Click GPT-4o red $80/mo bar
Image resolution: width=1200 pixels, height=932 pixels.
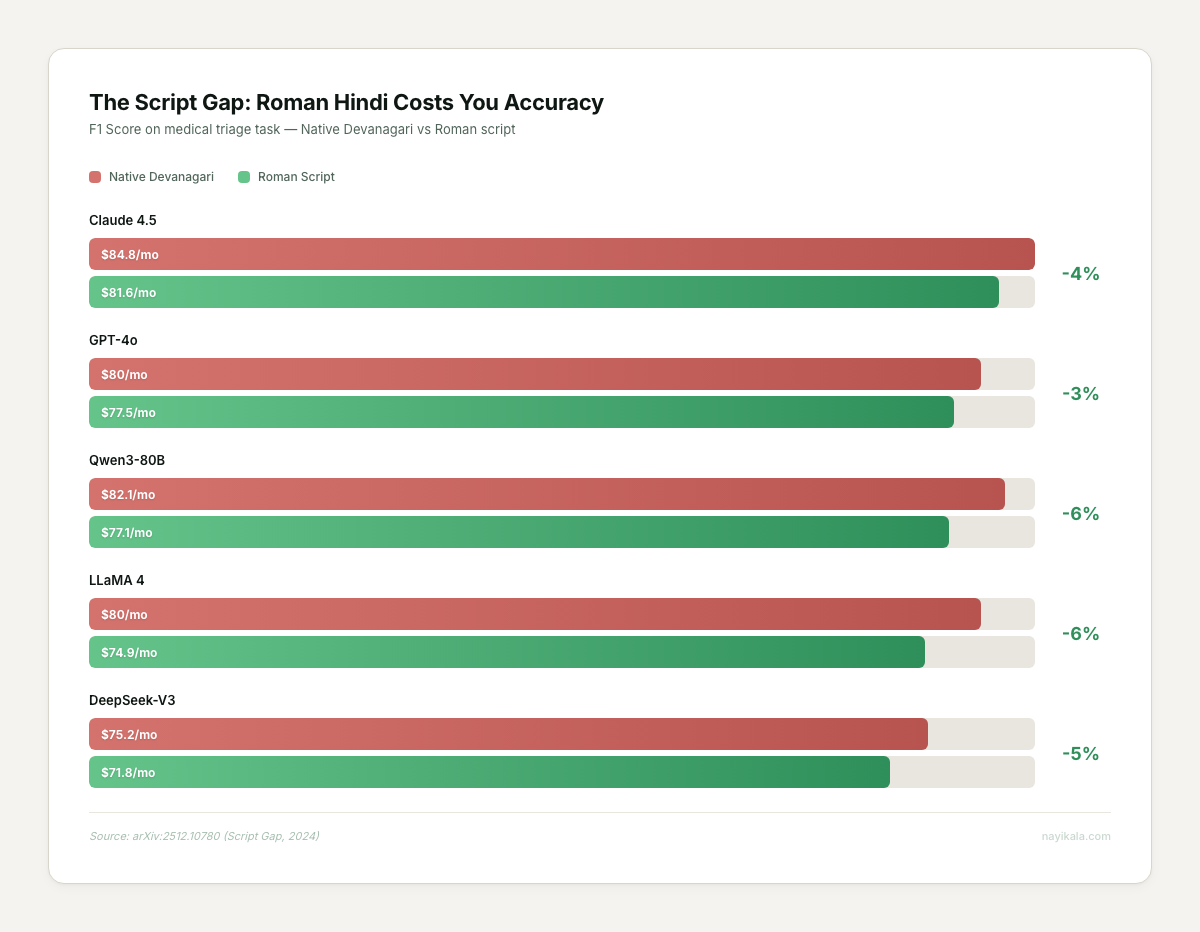[534, 374]
